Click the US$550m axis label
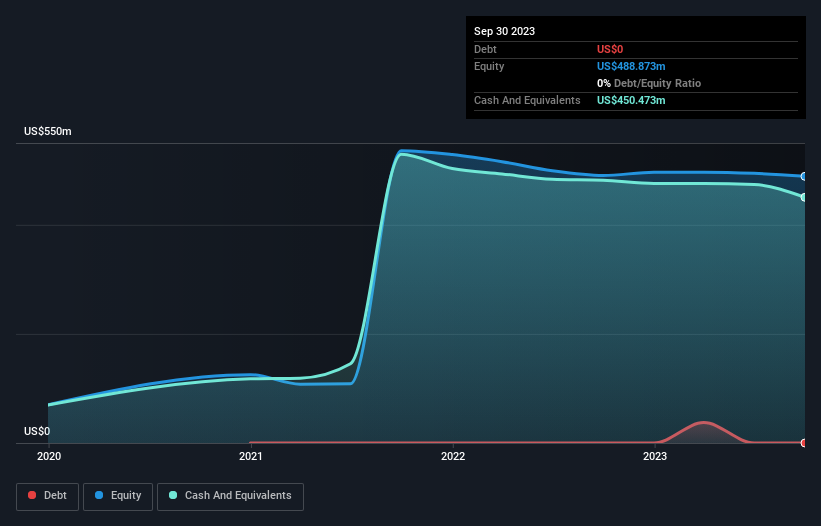821x526 pixels. pyautogui.click(x=48, y=131)
